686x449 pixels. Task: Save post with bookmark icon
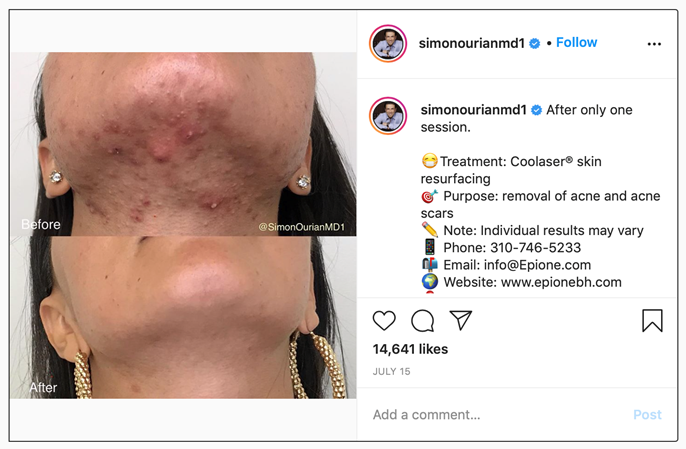(652, 320)
